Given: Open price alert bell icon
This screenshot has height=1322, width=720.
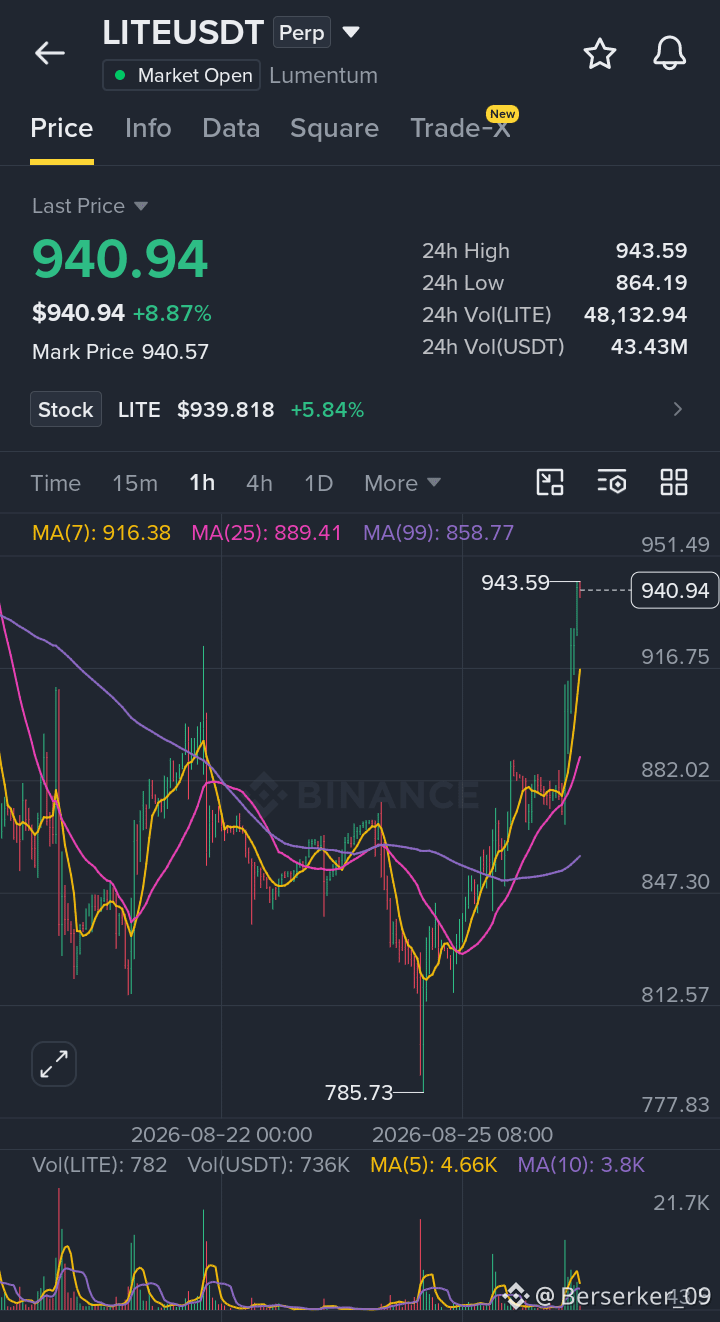Looking at the screenshot, I should pos(669,53).
